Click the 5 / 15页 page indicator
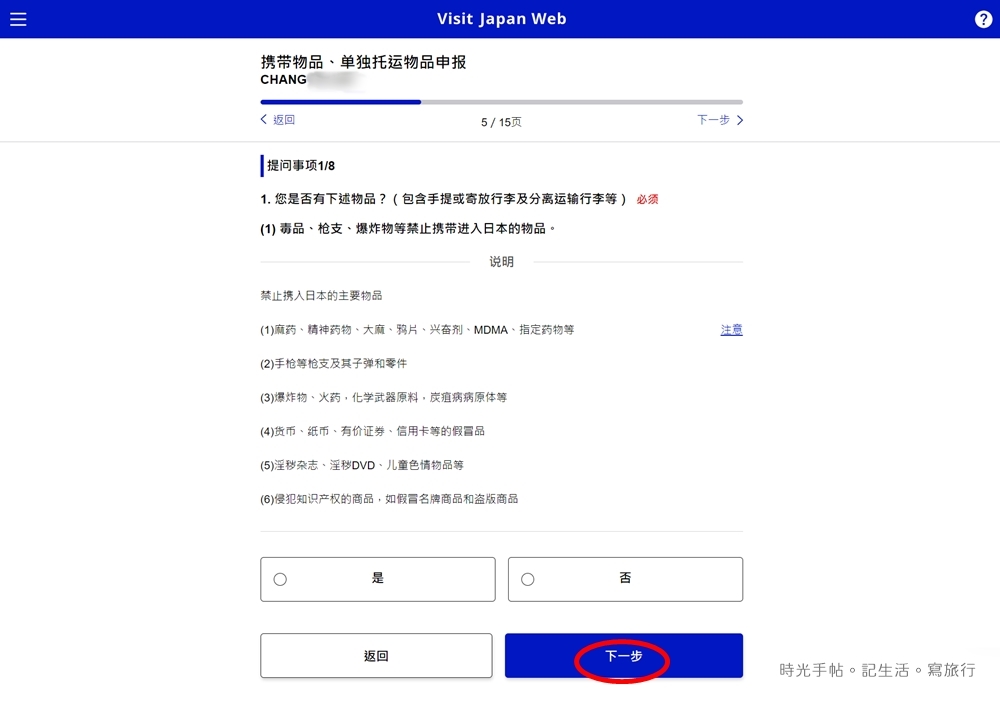Image resolution: width=1000 pixels, height=703 pixels. 501,122
